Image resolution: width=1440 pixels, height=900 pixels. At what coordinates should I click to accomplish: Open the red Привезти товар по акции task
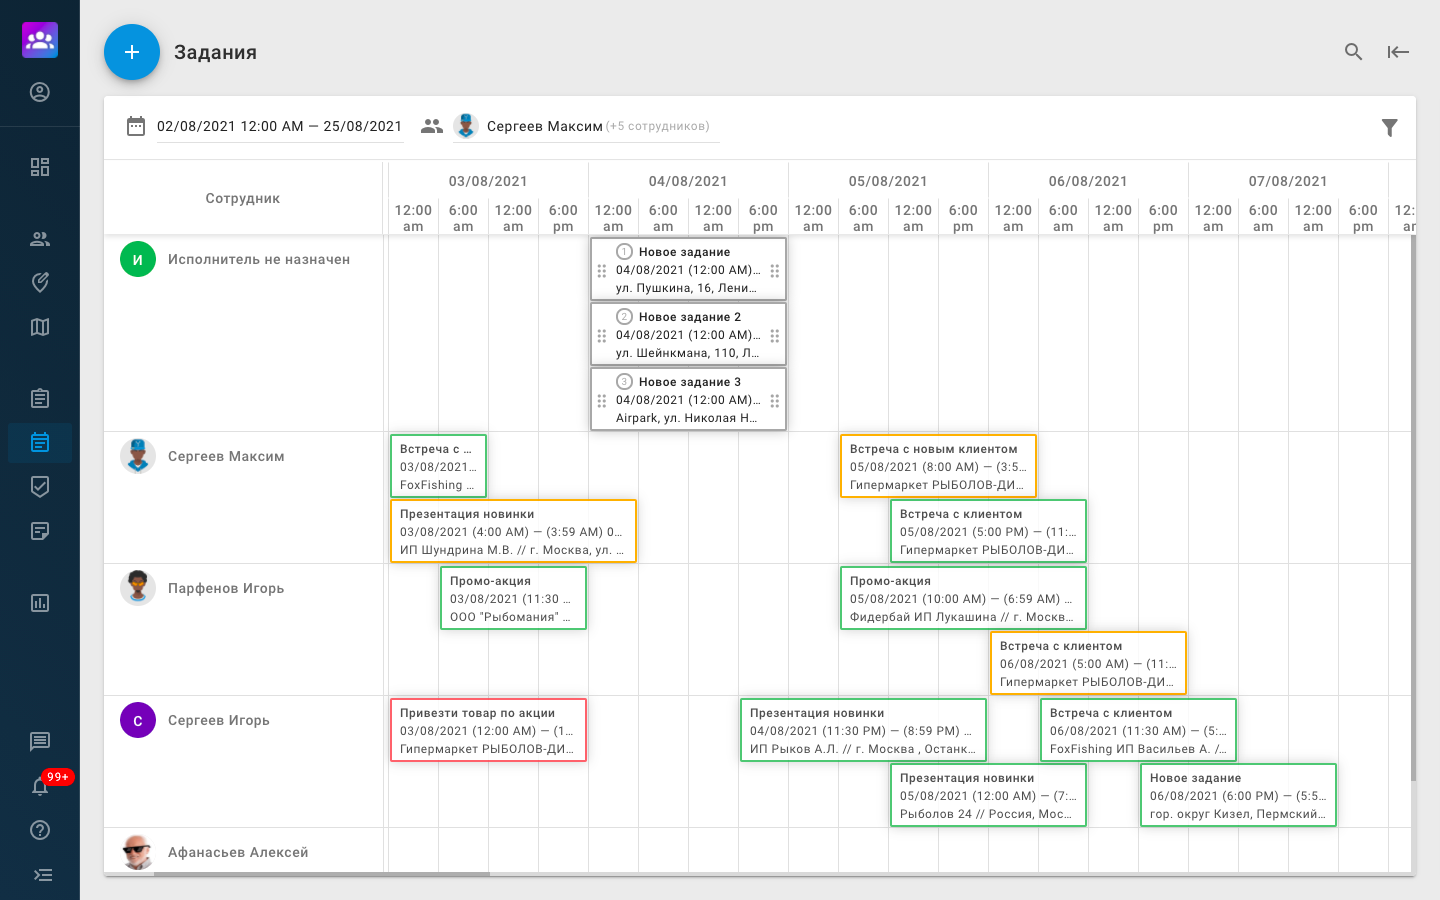pyautogui.click(x=488, y=730)
